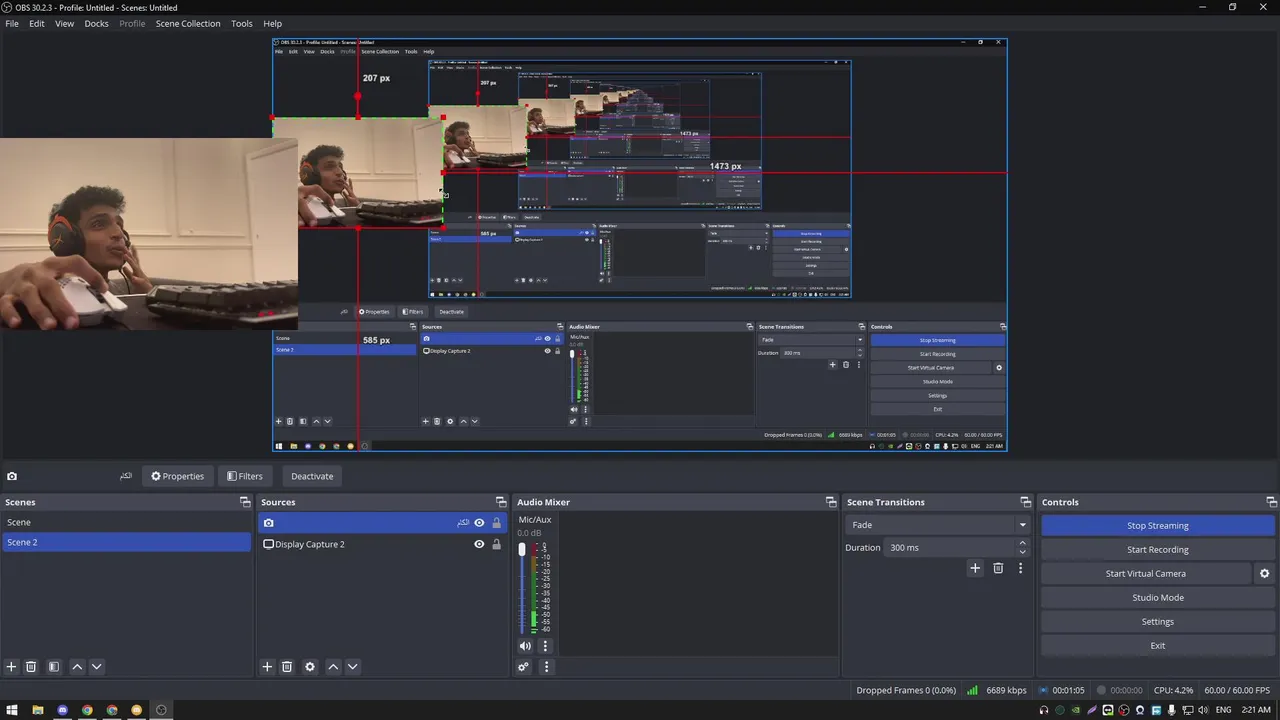The image size is (1280, 720).
Task: Add a scene transition with plus icon
Action: click(975, 568)
